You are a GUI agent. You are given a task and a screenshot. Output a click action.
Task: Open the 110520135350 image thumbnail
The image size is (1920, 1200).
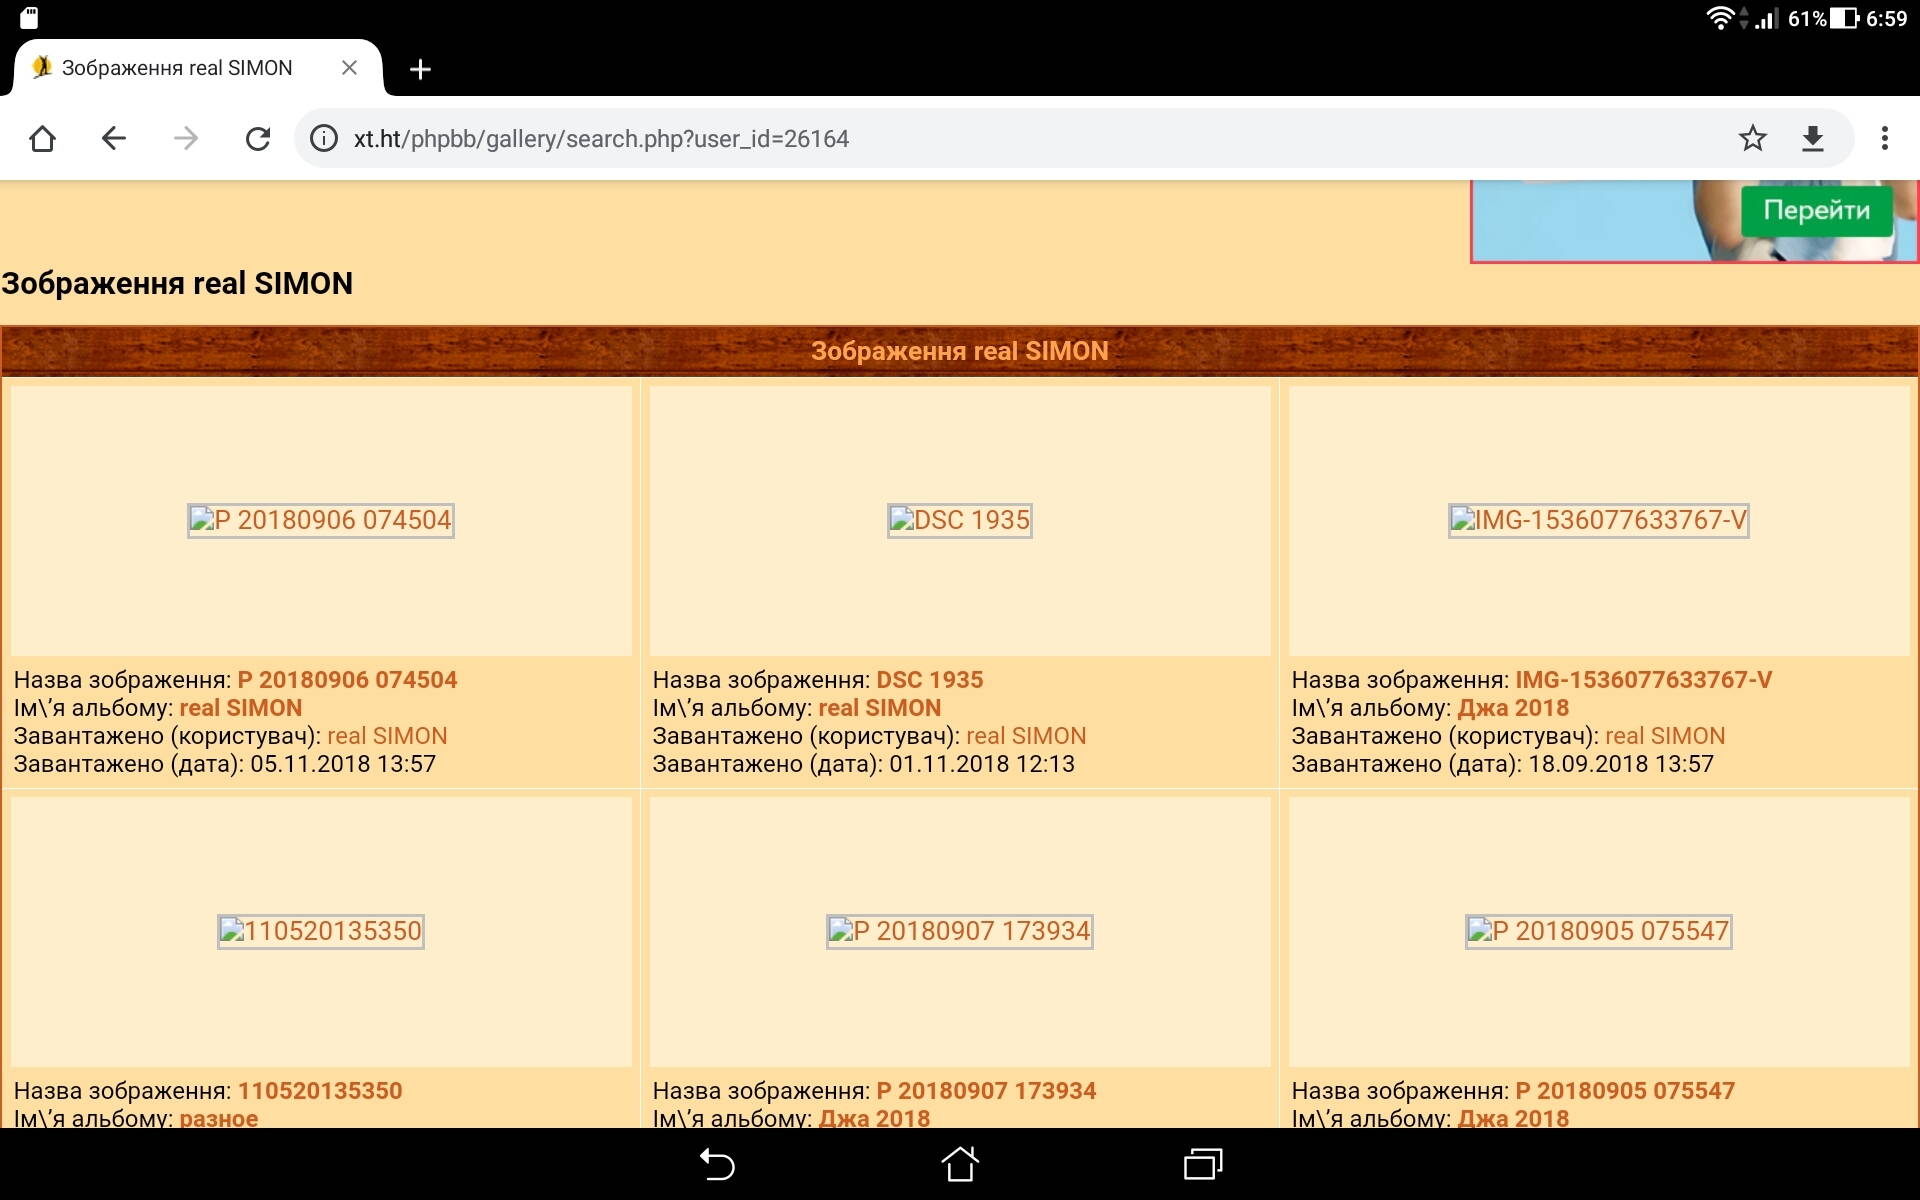point(321,931)
